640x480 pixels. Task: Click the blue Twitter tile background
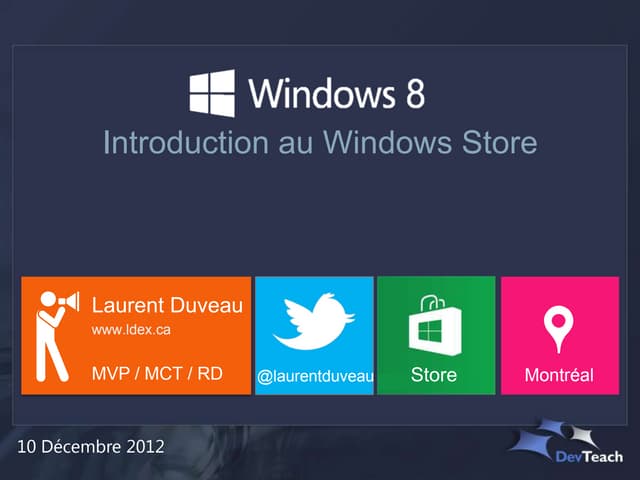pos(314,336)
